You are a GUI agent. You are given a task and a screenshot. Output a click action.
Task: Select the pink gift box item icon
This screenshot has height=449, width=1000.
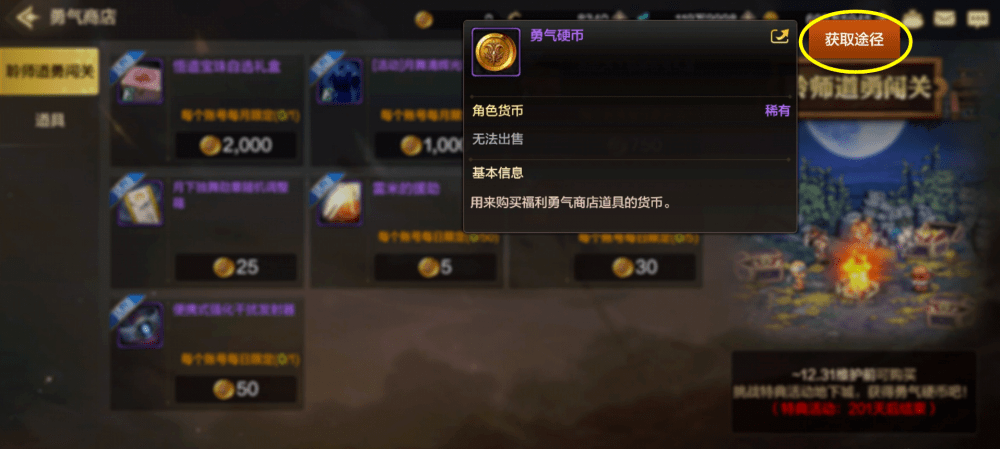(x=140, y=82)
